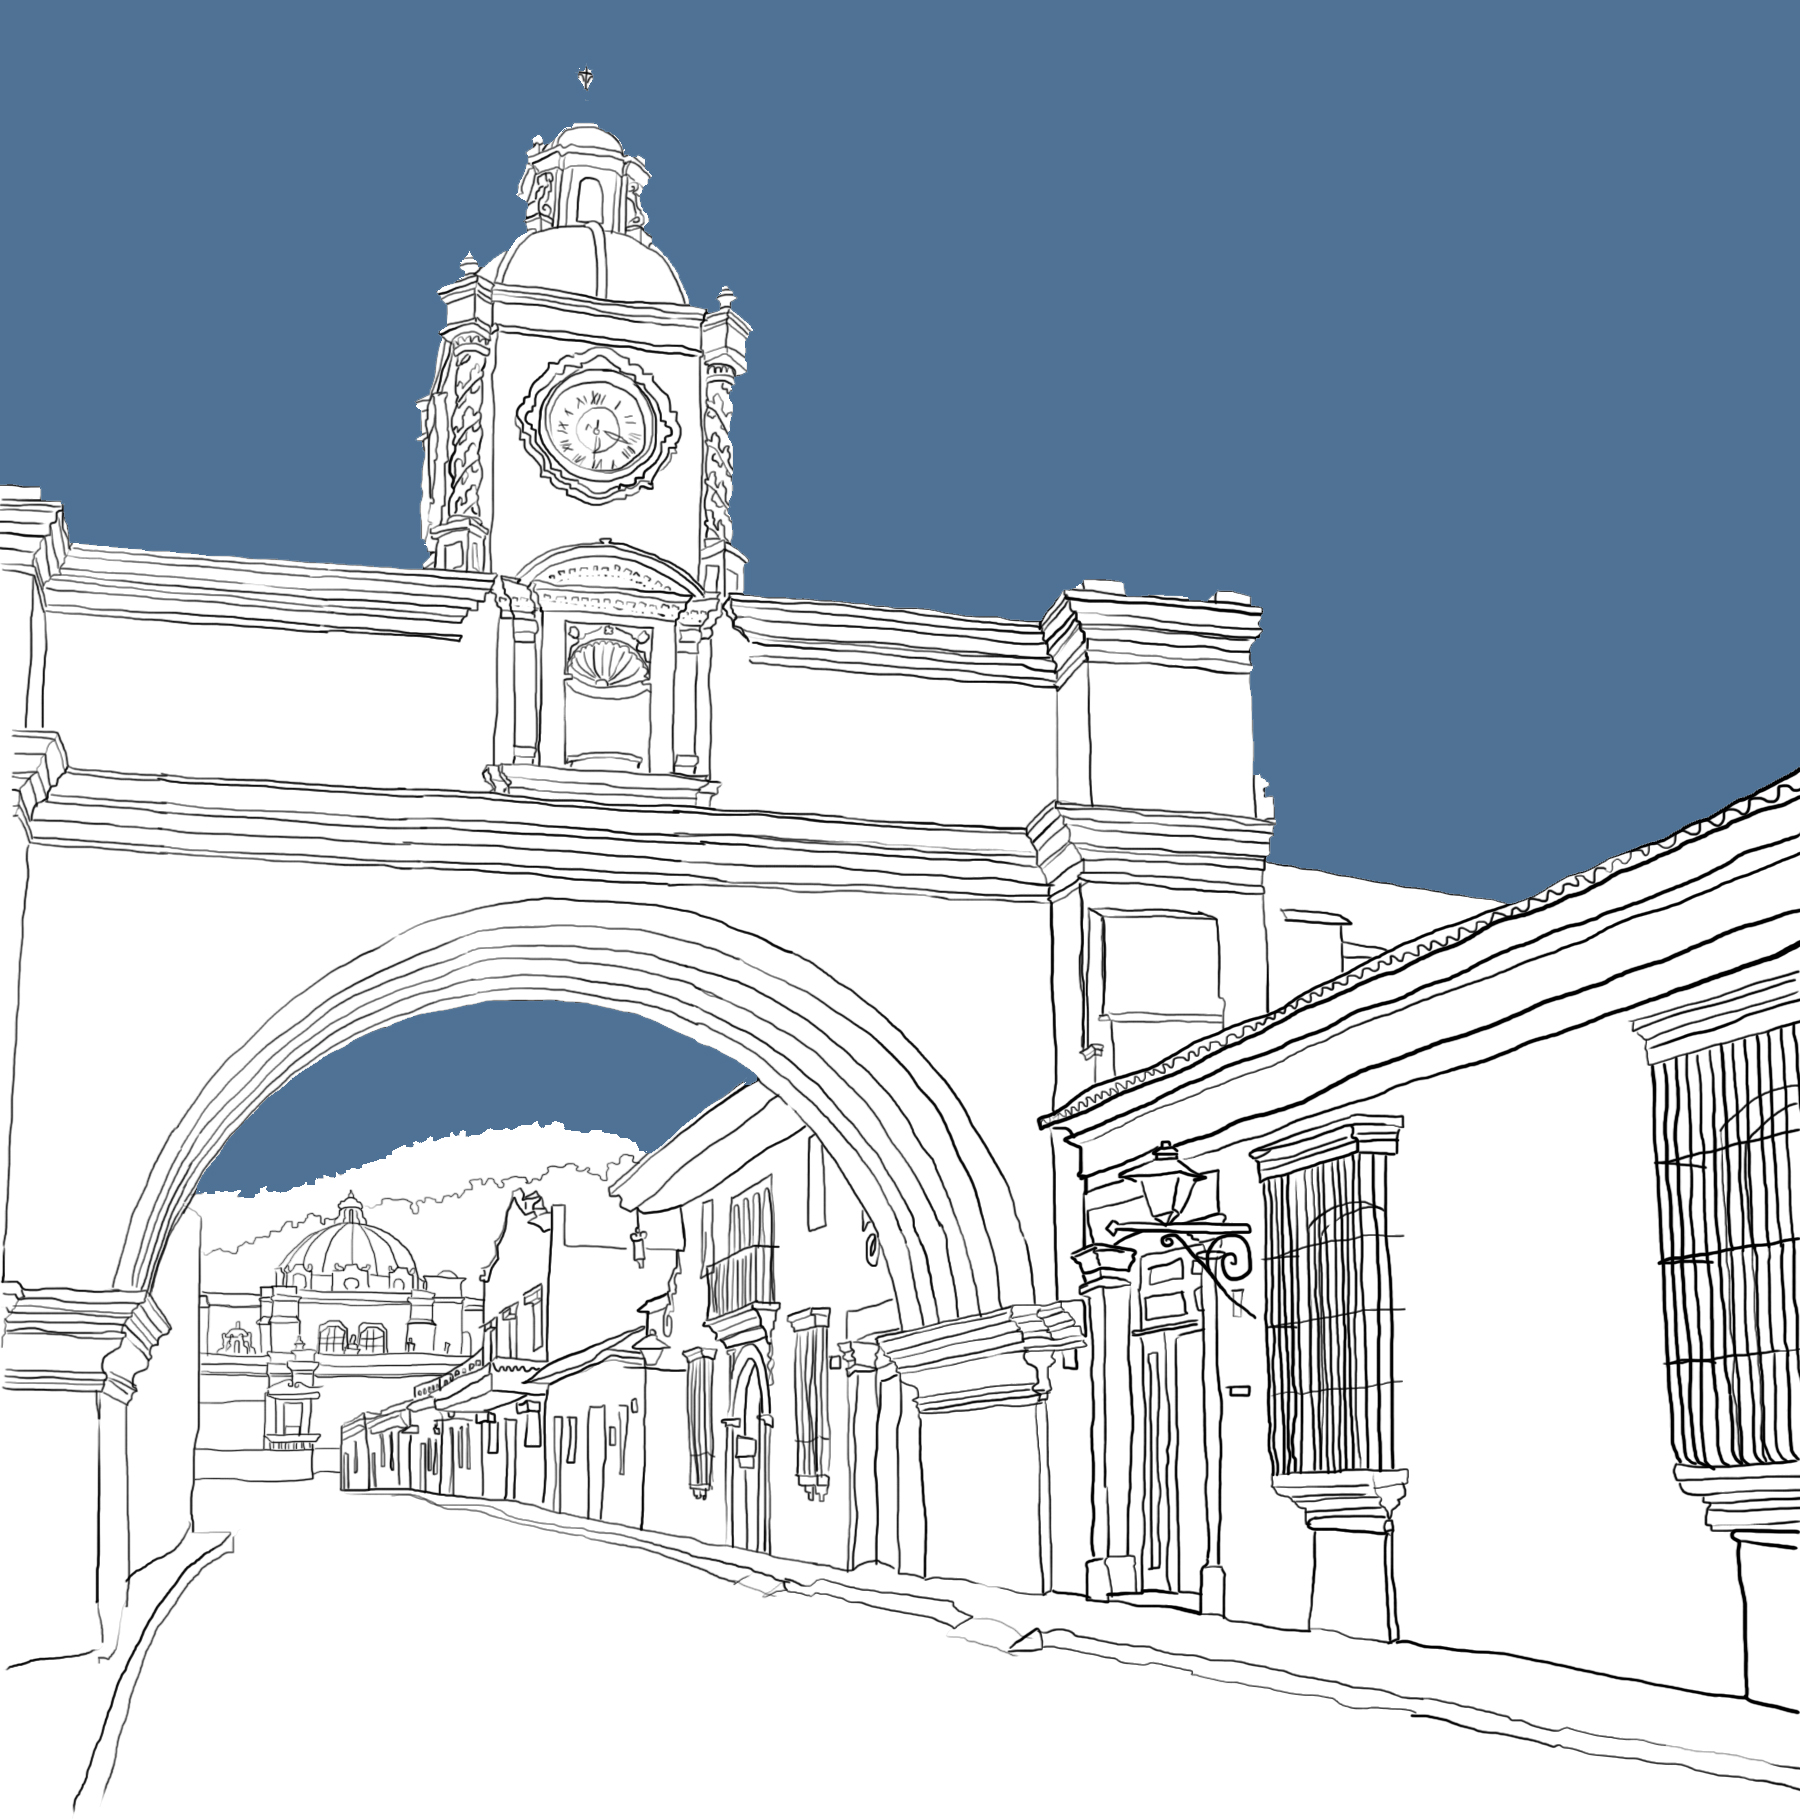Click the arched doorway down the street
This screenshot has height=1820, width=1800.
tap(750, 1440)
